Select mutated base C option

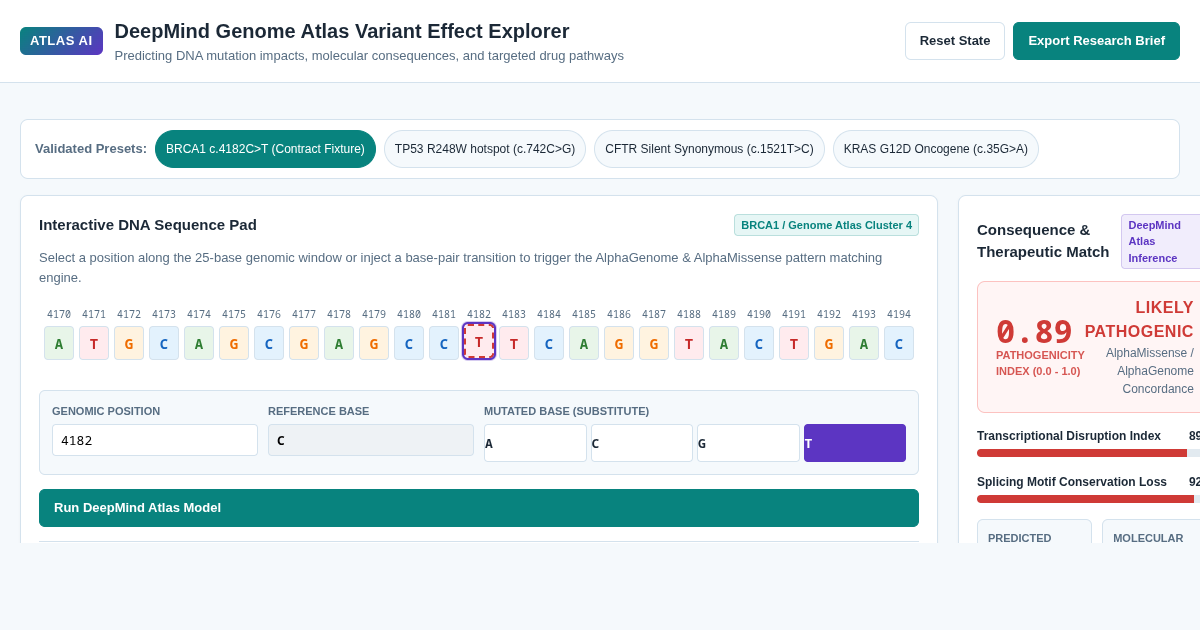click(642, 443)
